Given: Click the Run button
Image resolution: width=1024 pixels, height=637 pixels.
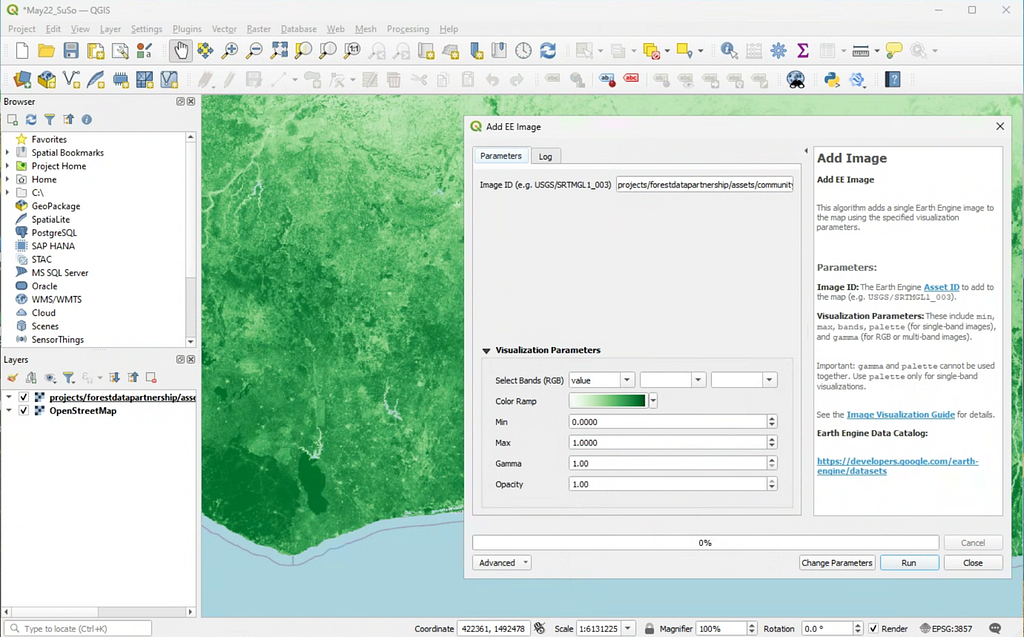Looking at the screenshot, I should coord(909,563).
